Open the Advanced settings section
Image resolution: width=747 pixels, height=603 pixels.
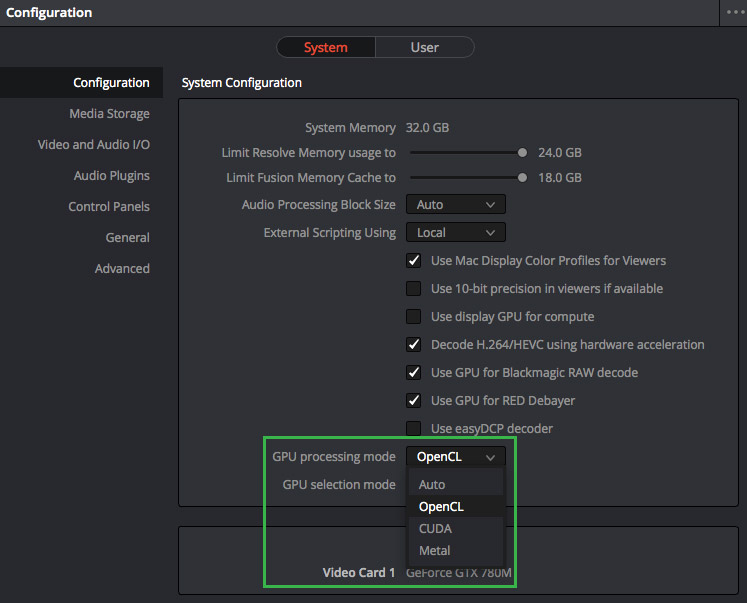pyautogui.click(x=122, y=269)
